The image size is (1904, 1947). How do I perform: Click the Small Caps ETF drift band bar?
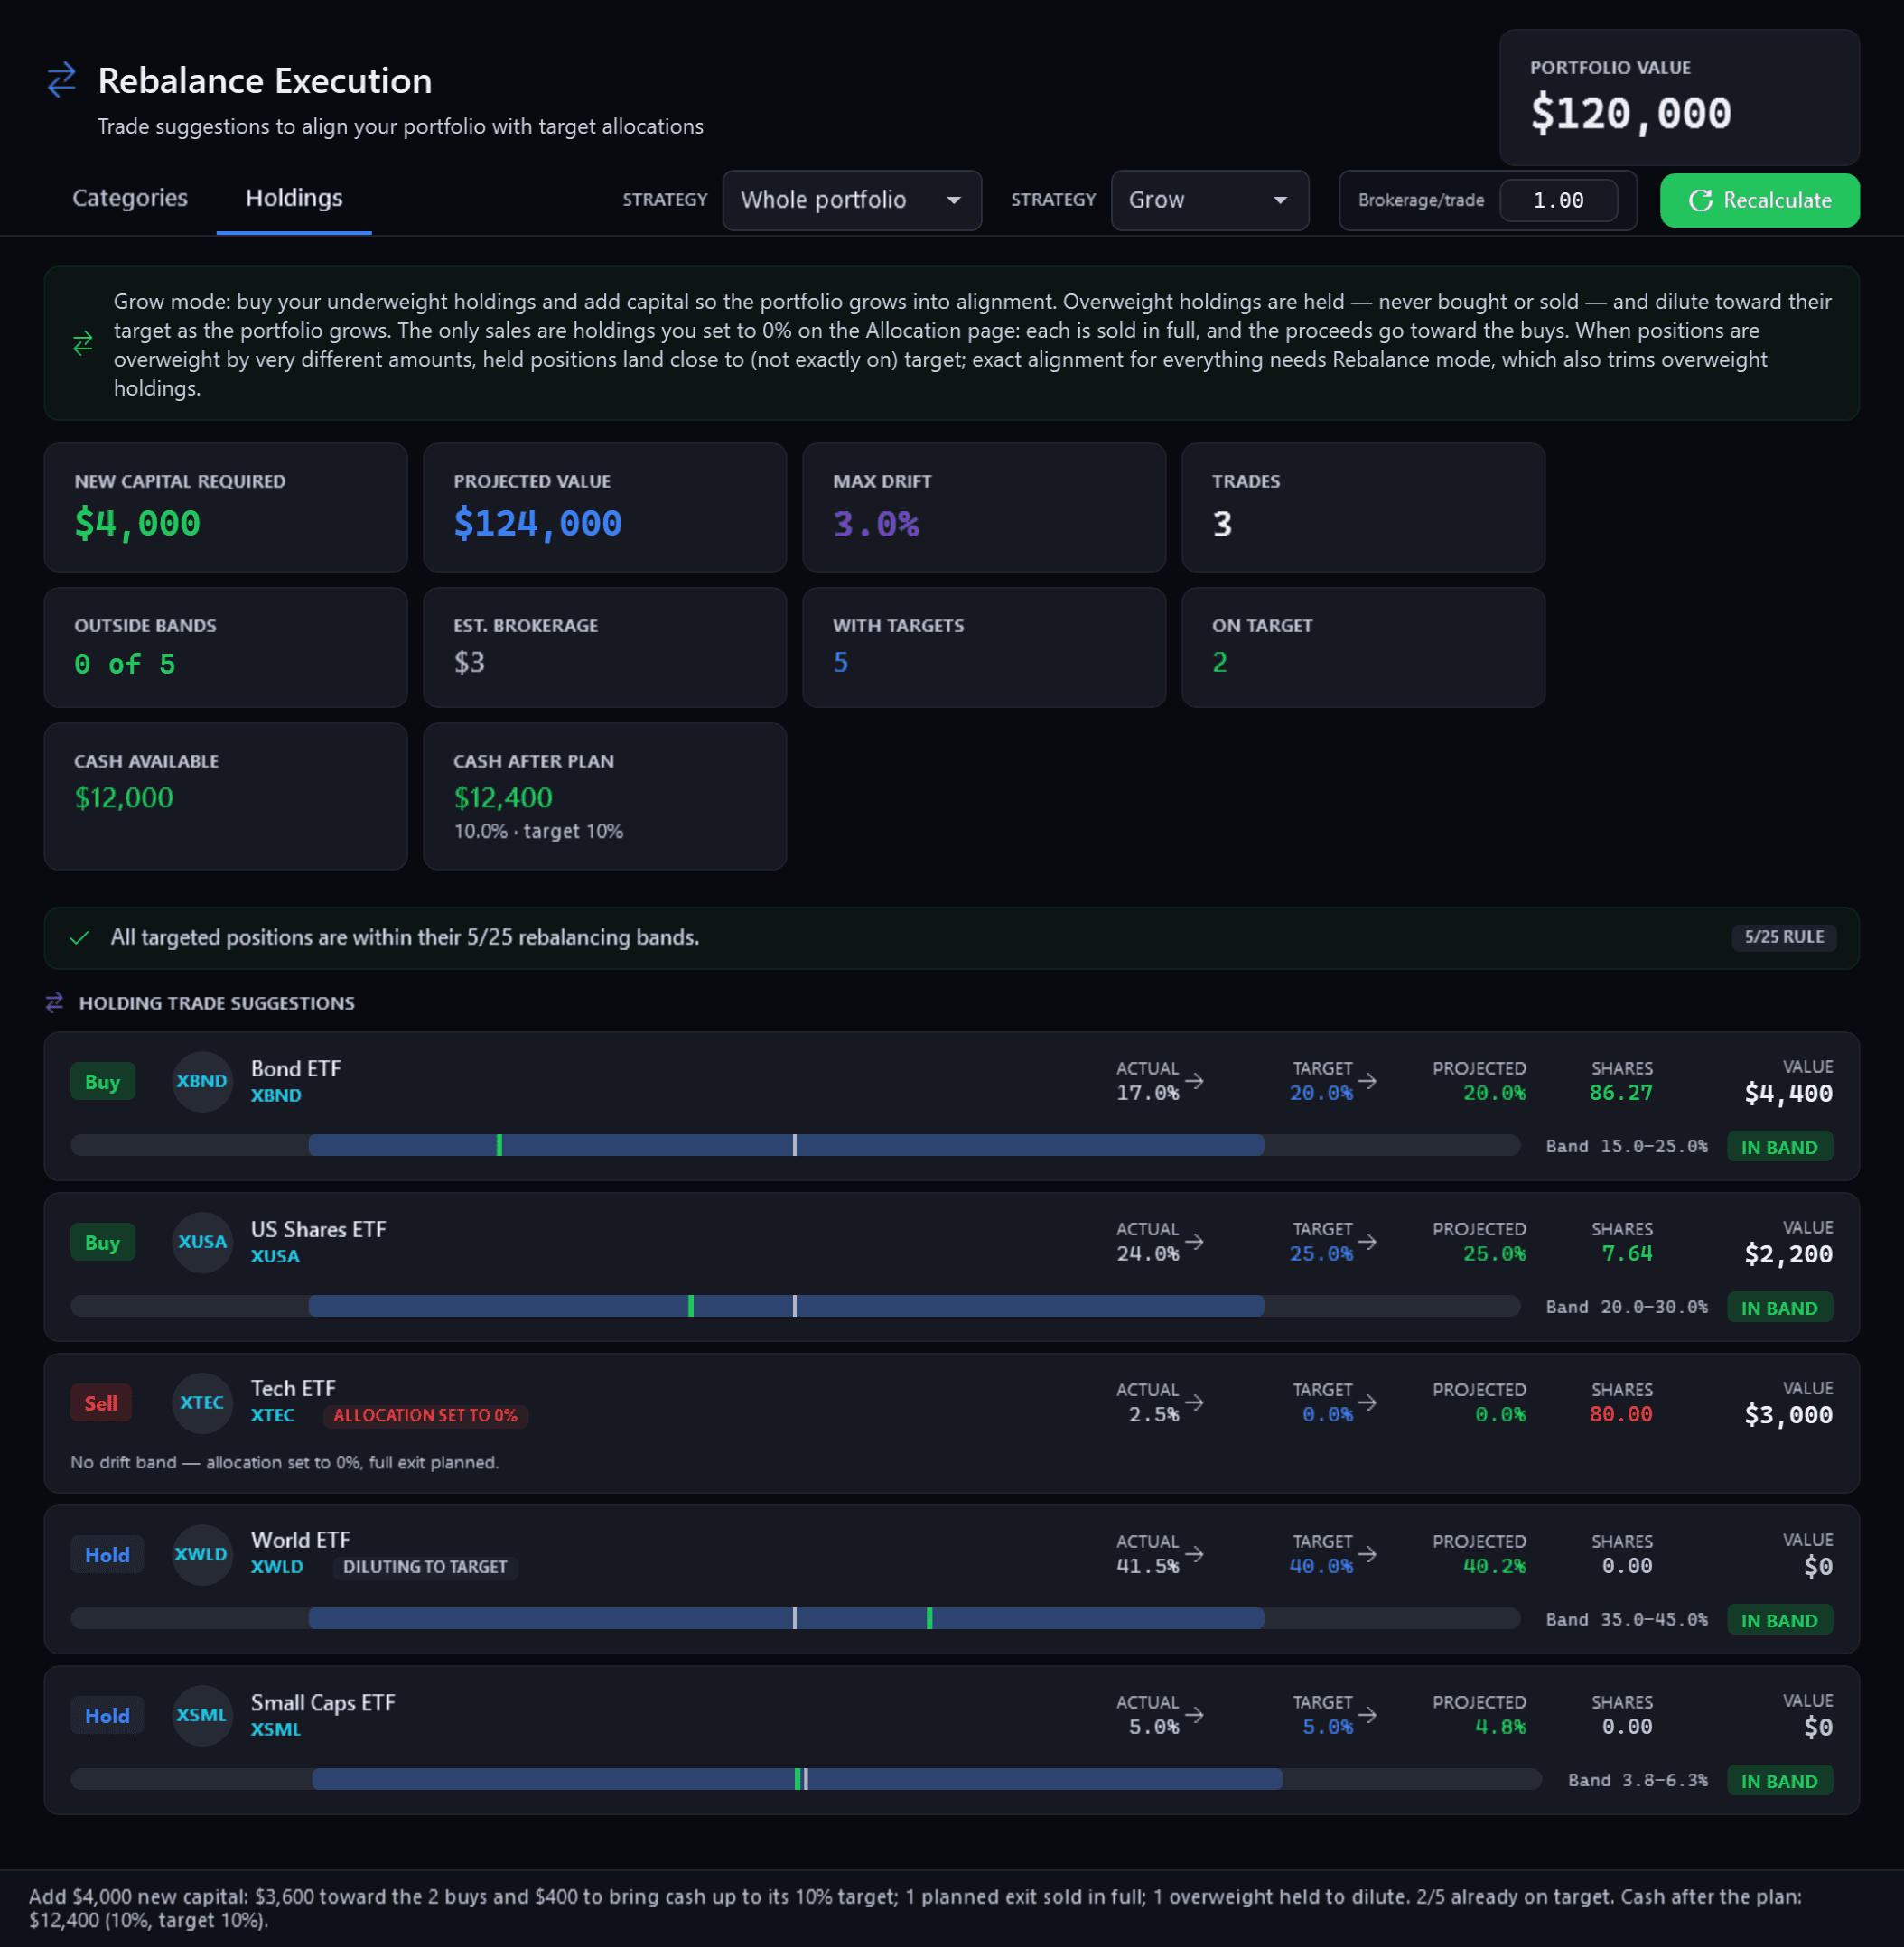806,1779
